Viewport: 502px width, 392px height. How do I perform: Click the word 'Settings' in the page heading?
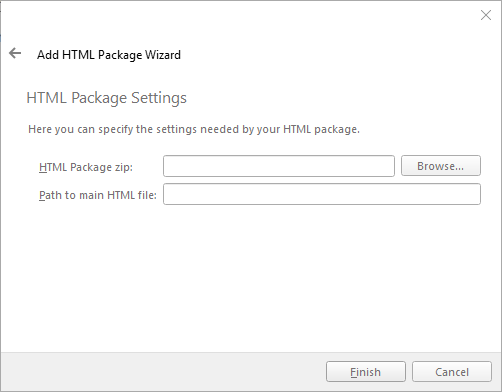coord(159,98)
